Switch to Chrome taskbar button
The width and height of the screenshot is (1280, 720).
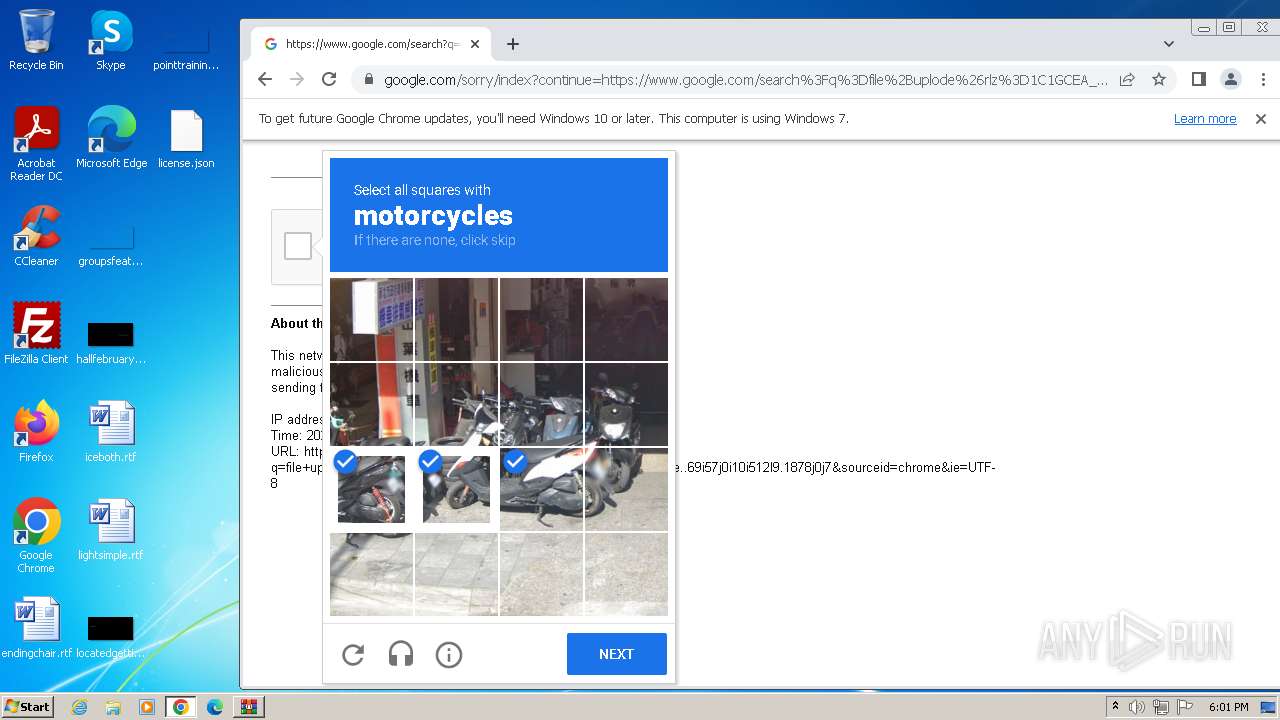click(181, 707)
